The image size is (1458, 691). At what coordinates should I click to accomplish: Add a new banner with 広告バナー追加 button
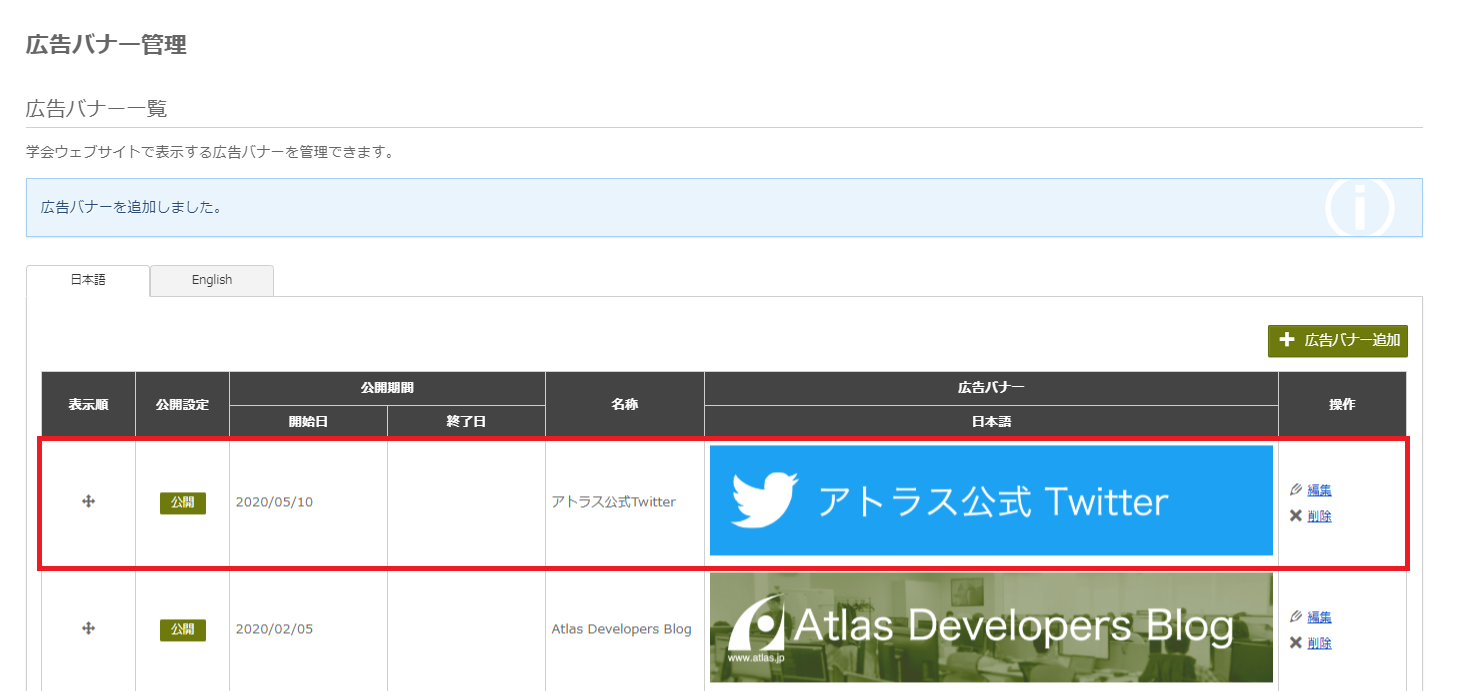coord(1338,341)
